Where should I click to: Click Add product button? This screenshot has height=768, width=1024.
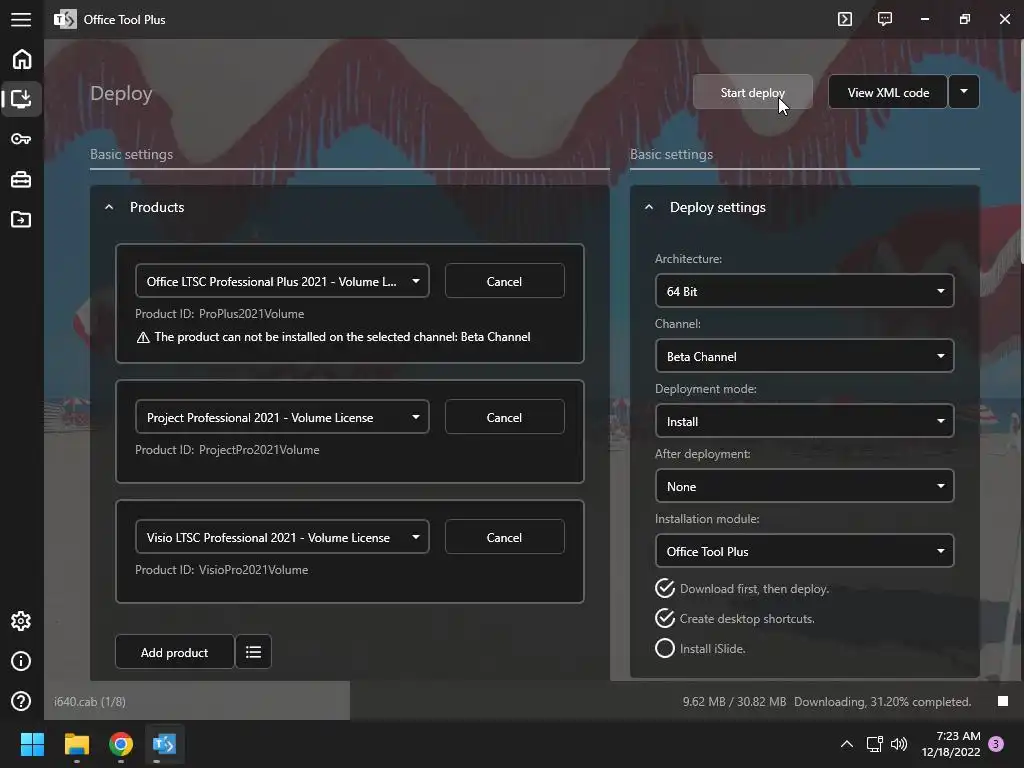coord(174,652)
